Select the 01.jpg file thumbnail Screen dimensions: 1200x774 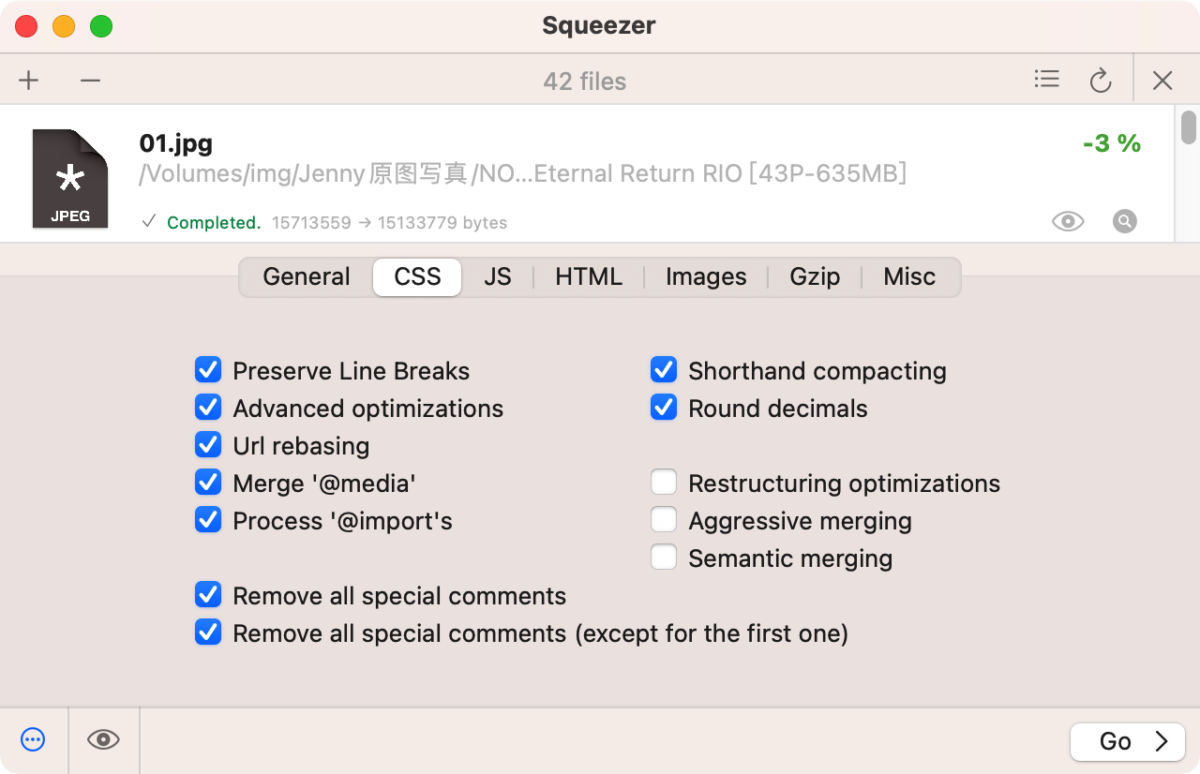(x=70, y=178)
